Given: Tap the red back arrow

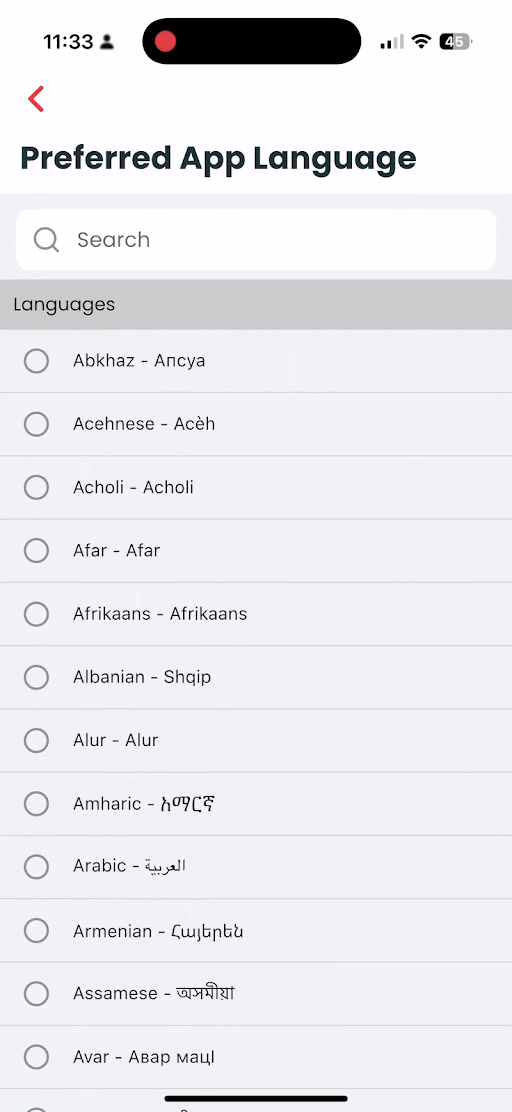Looking at the screenshot, I should pos(36,99).
